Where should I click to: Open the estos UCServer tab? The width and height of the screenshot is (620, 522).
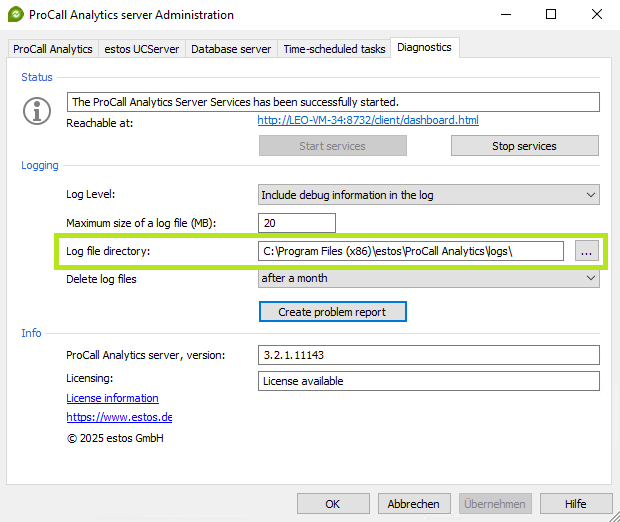pyautogui.click(x=141, y=49)
